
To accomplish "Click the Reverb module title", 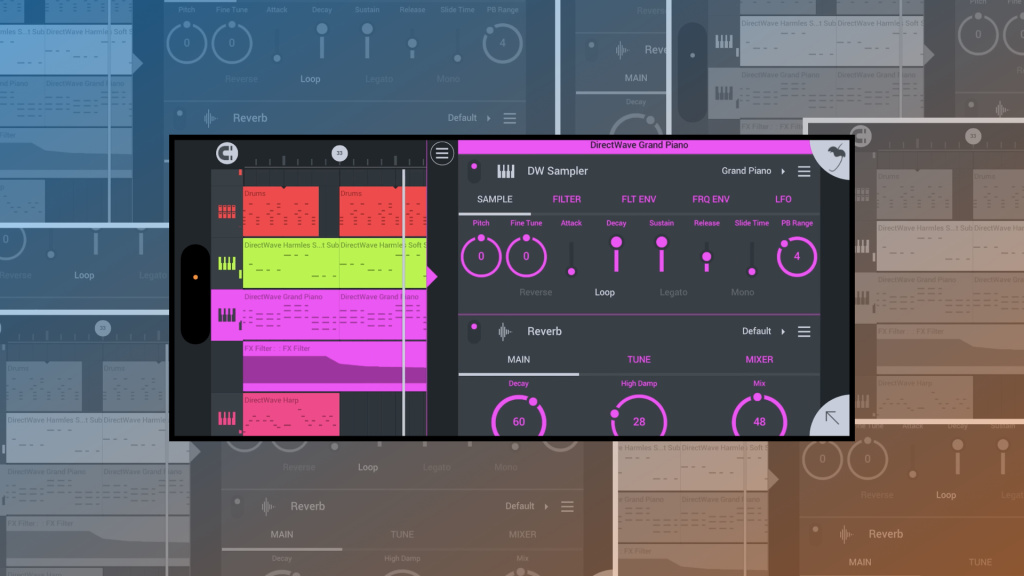I will click(544, 332).
